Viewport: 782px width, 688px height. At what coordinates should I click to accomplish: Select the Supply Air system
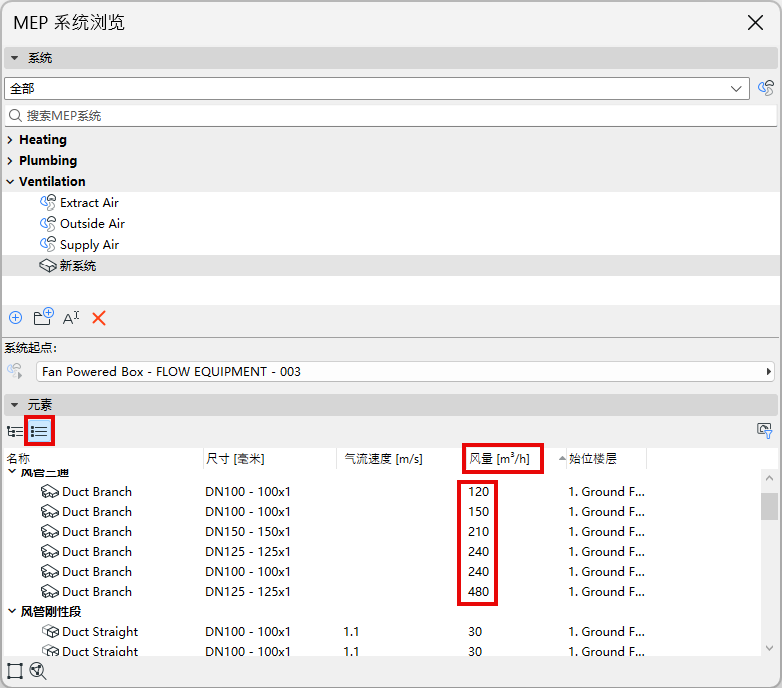391,244
